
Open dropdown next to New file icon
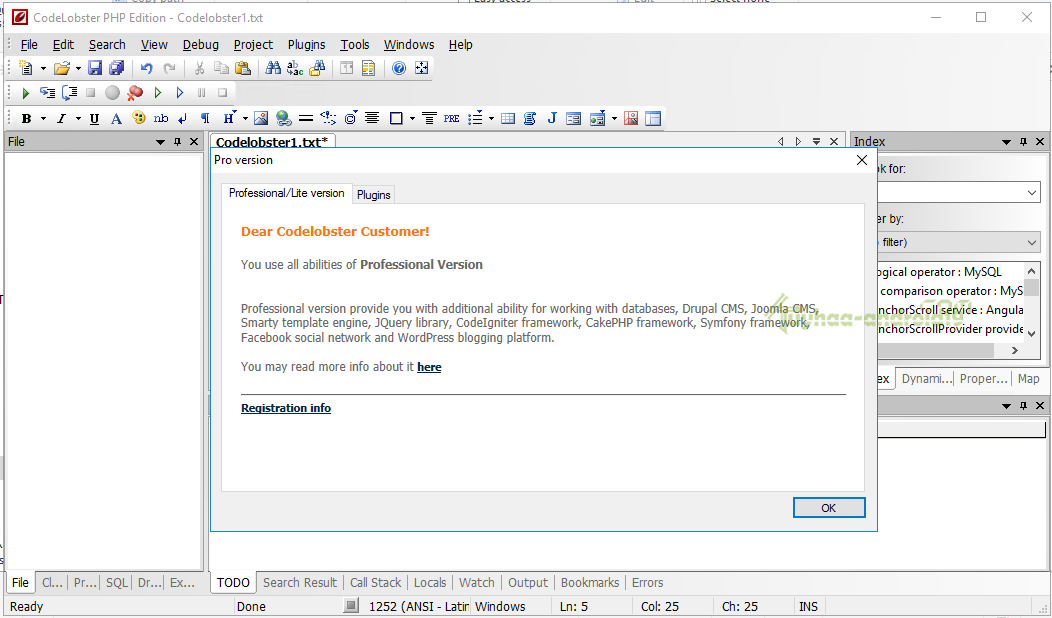43,68
